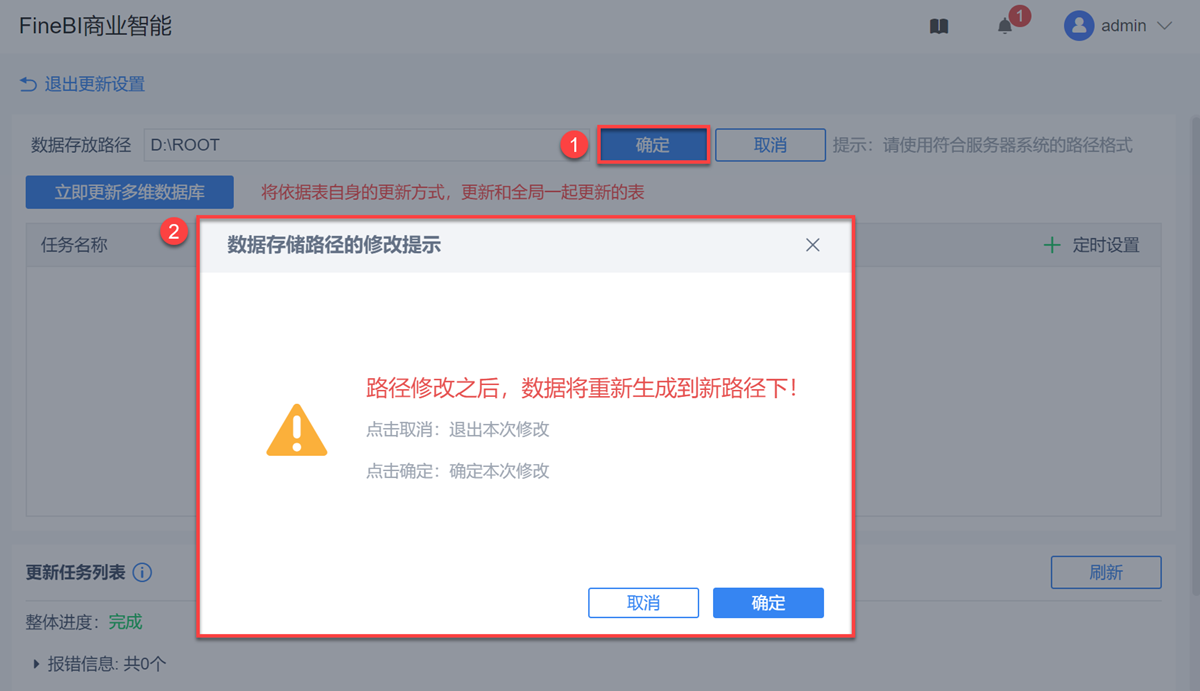Viewport: 1200px width, 691px height.
Task: Click the admin user avatar icon
Action: pos(1079,26)
